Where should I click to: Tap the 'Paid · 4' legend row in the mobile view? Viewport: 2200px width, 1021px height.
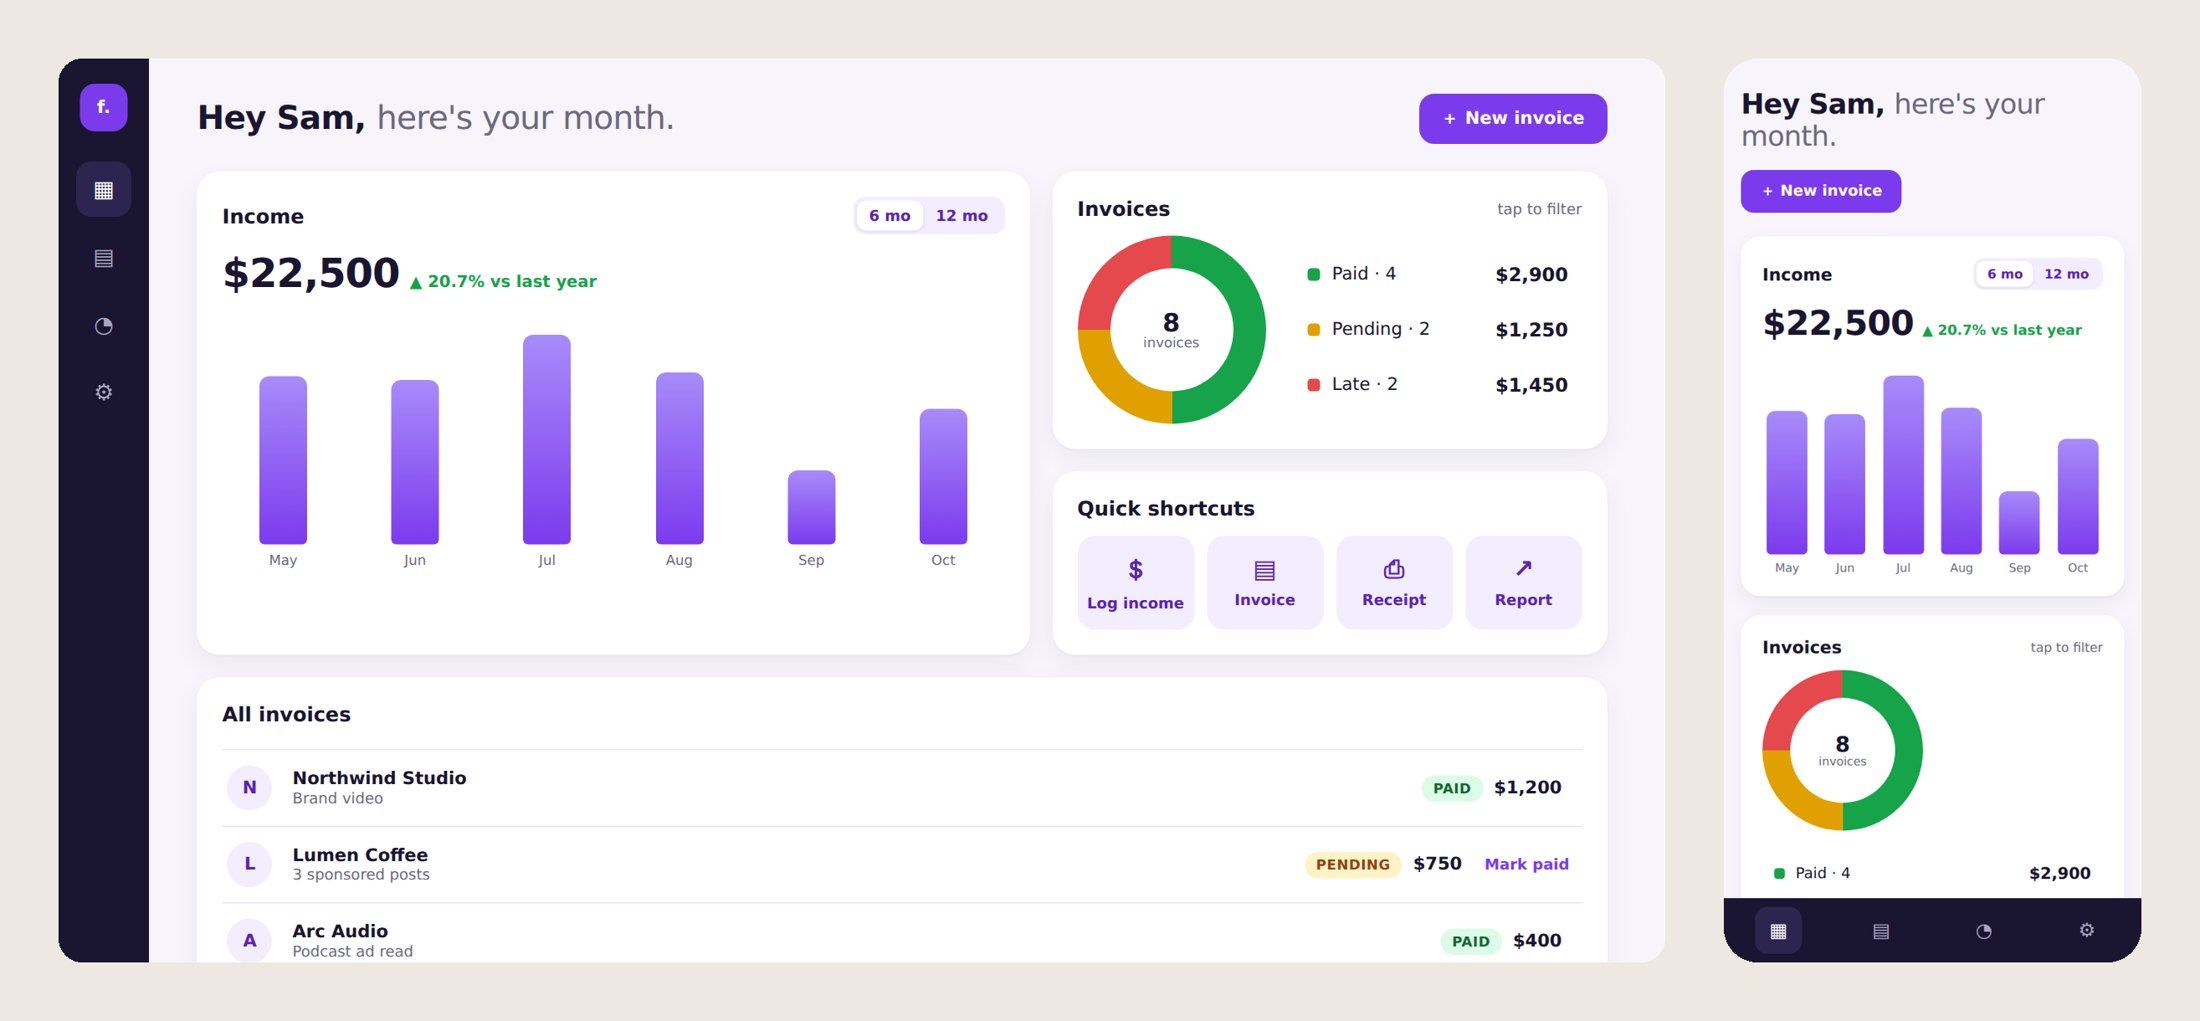pyautogui.click(x=1932, y=873)
